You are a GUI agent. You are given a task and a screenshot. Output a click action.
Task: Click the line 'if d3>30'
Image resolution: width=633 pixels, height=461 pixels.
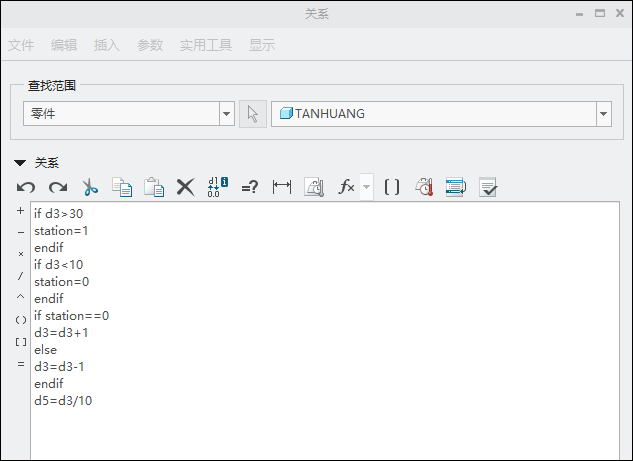click(x=59, y=214)
